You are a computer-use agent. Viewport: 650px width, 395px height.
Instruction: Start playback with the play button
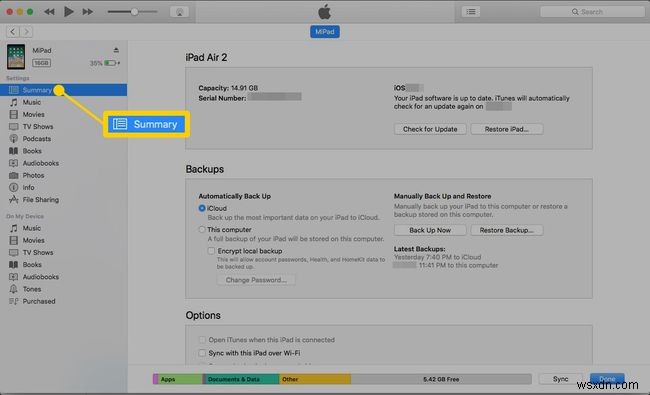pyautogui.click(x=69, y=12)
